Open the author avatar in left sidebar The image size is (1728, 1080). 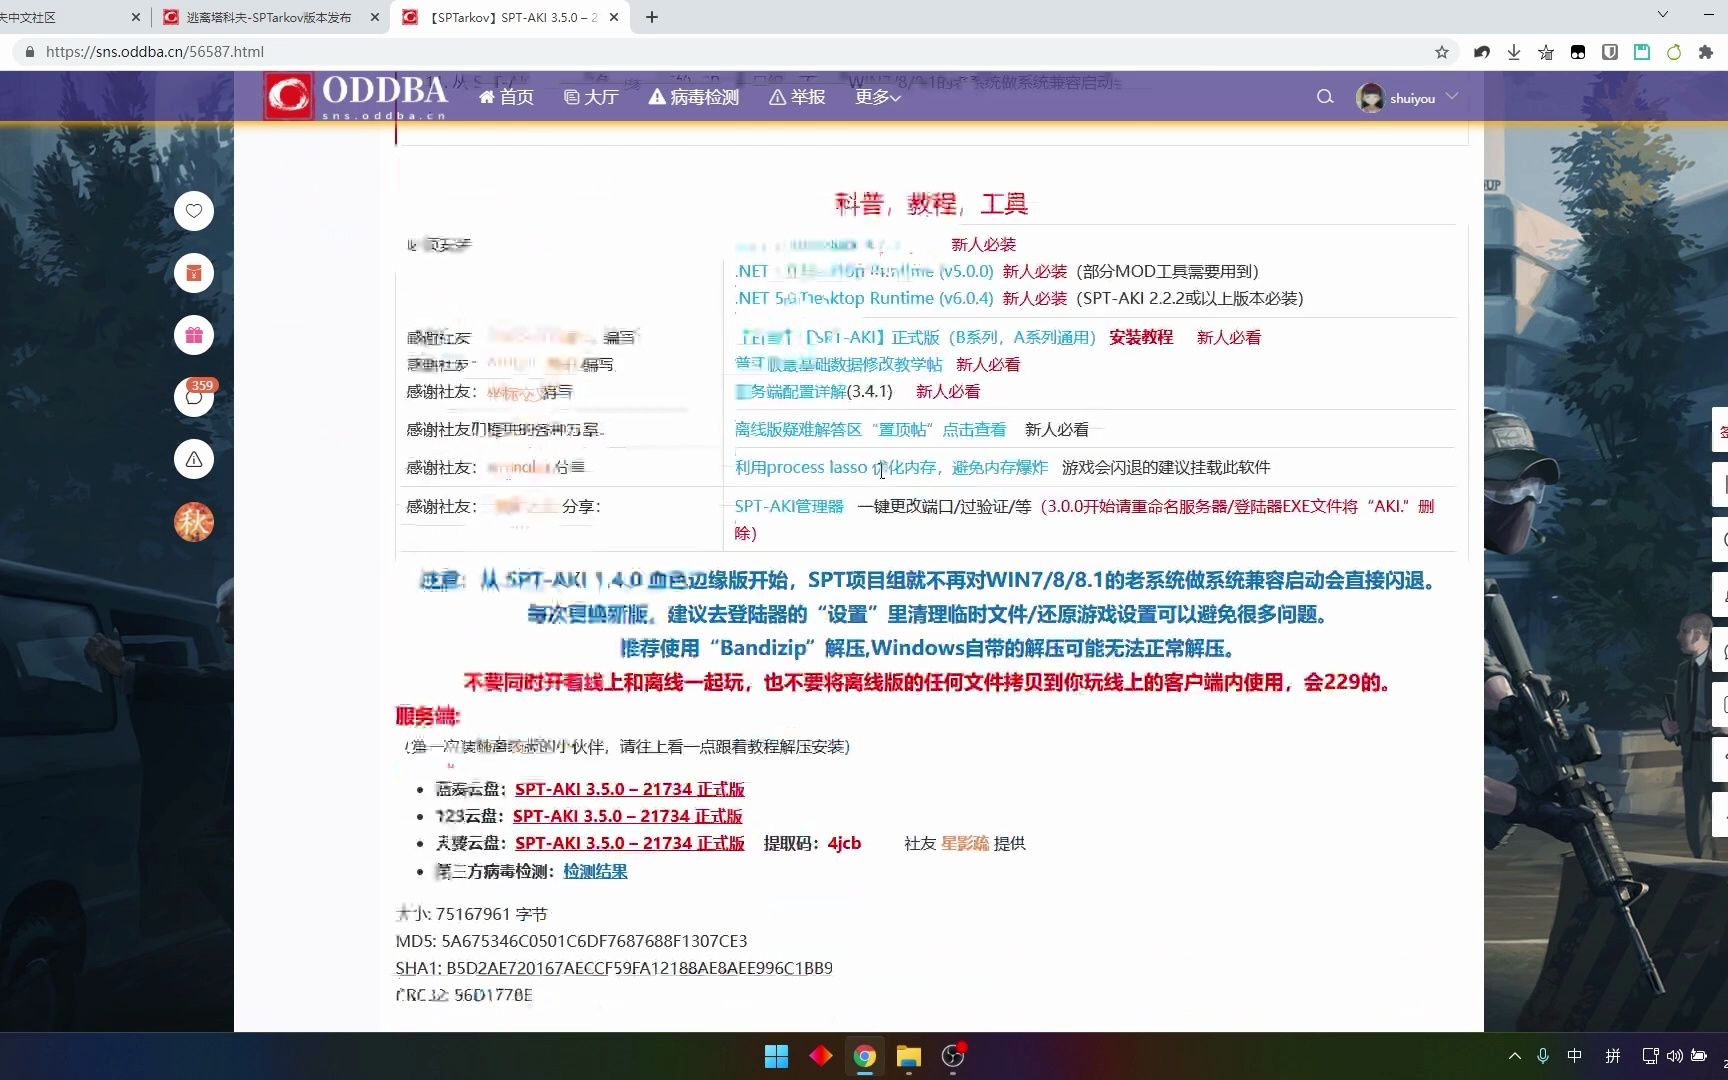[x=194, y=521]
